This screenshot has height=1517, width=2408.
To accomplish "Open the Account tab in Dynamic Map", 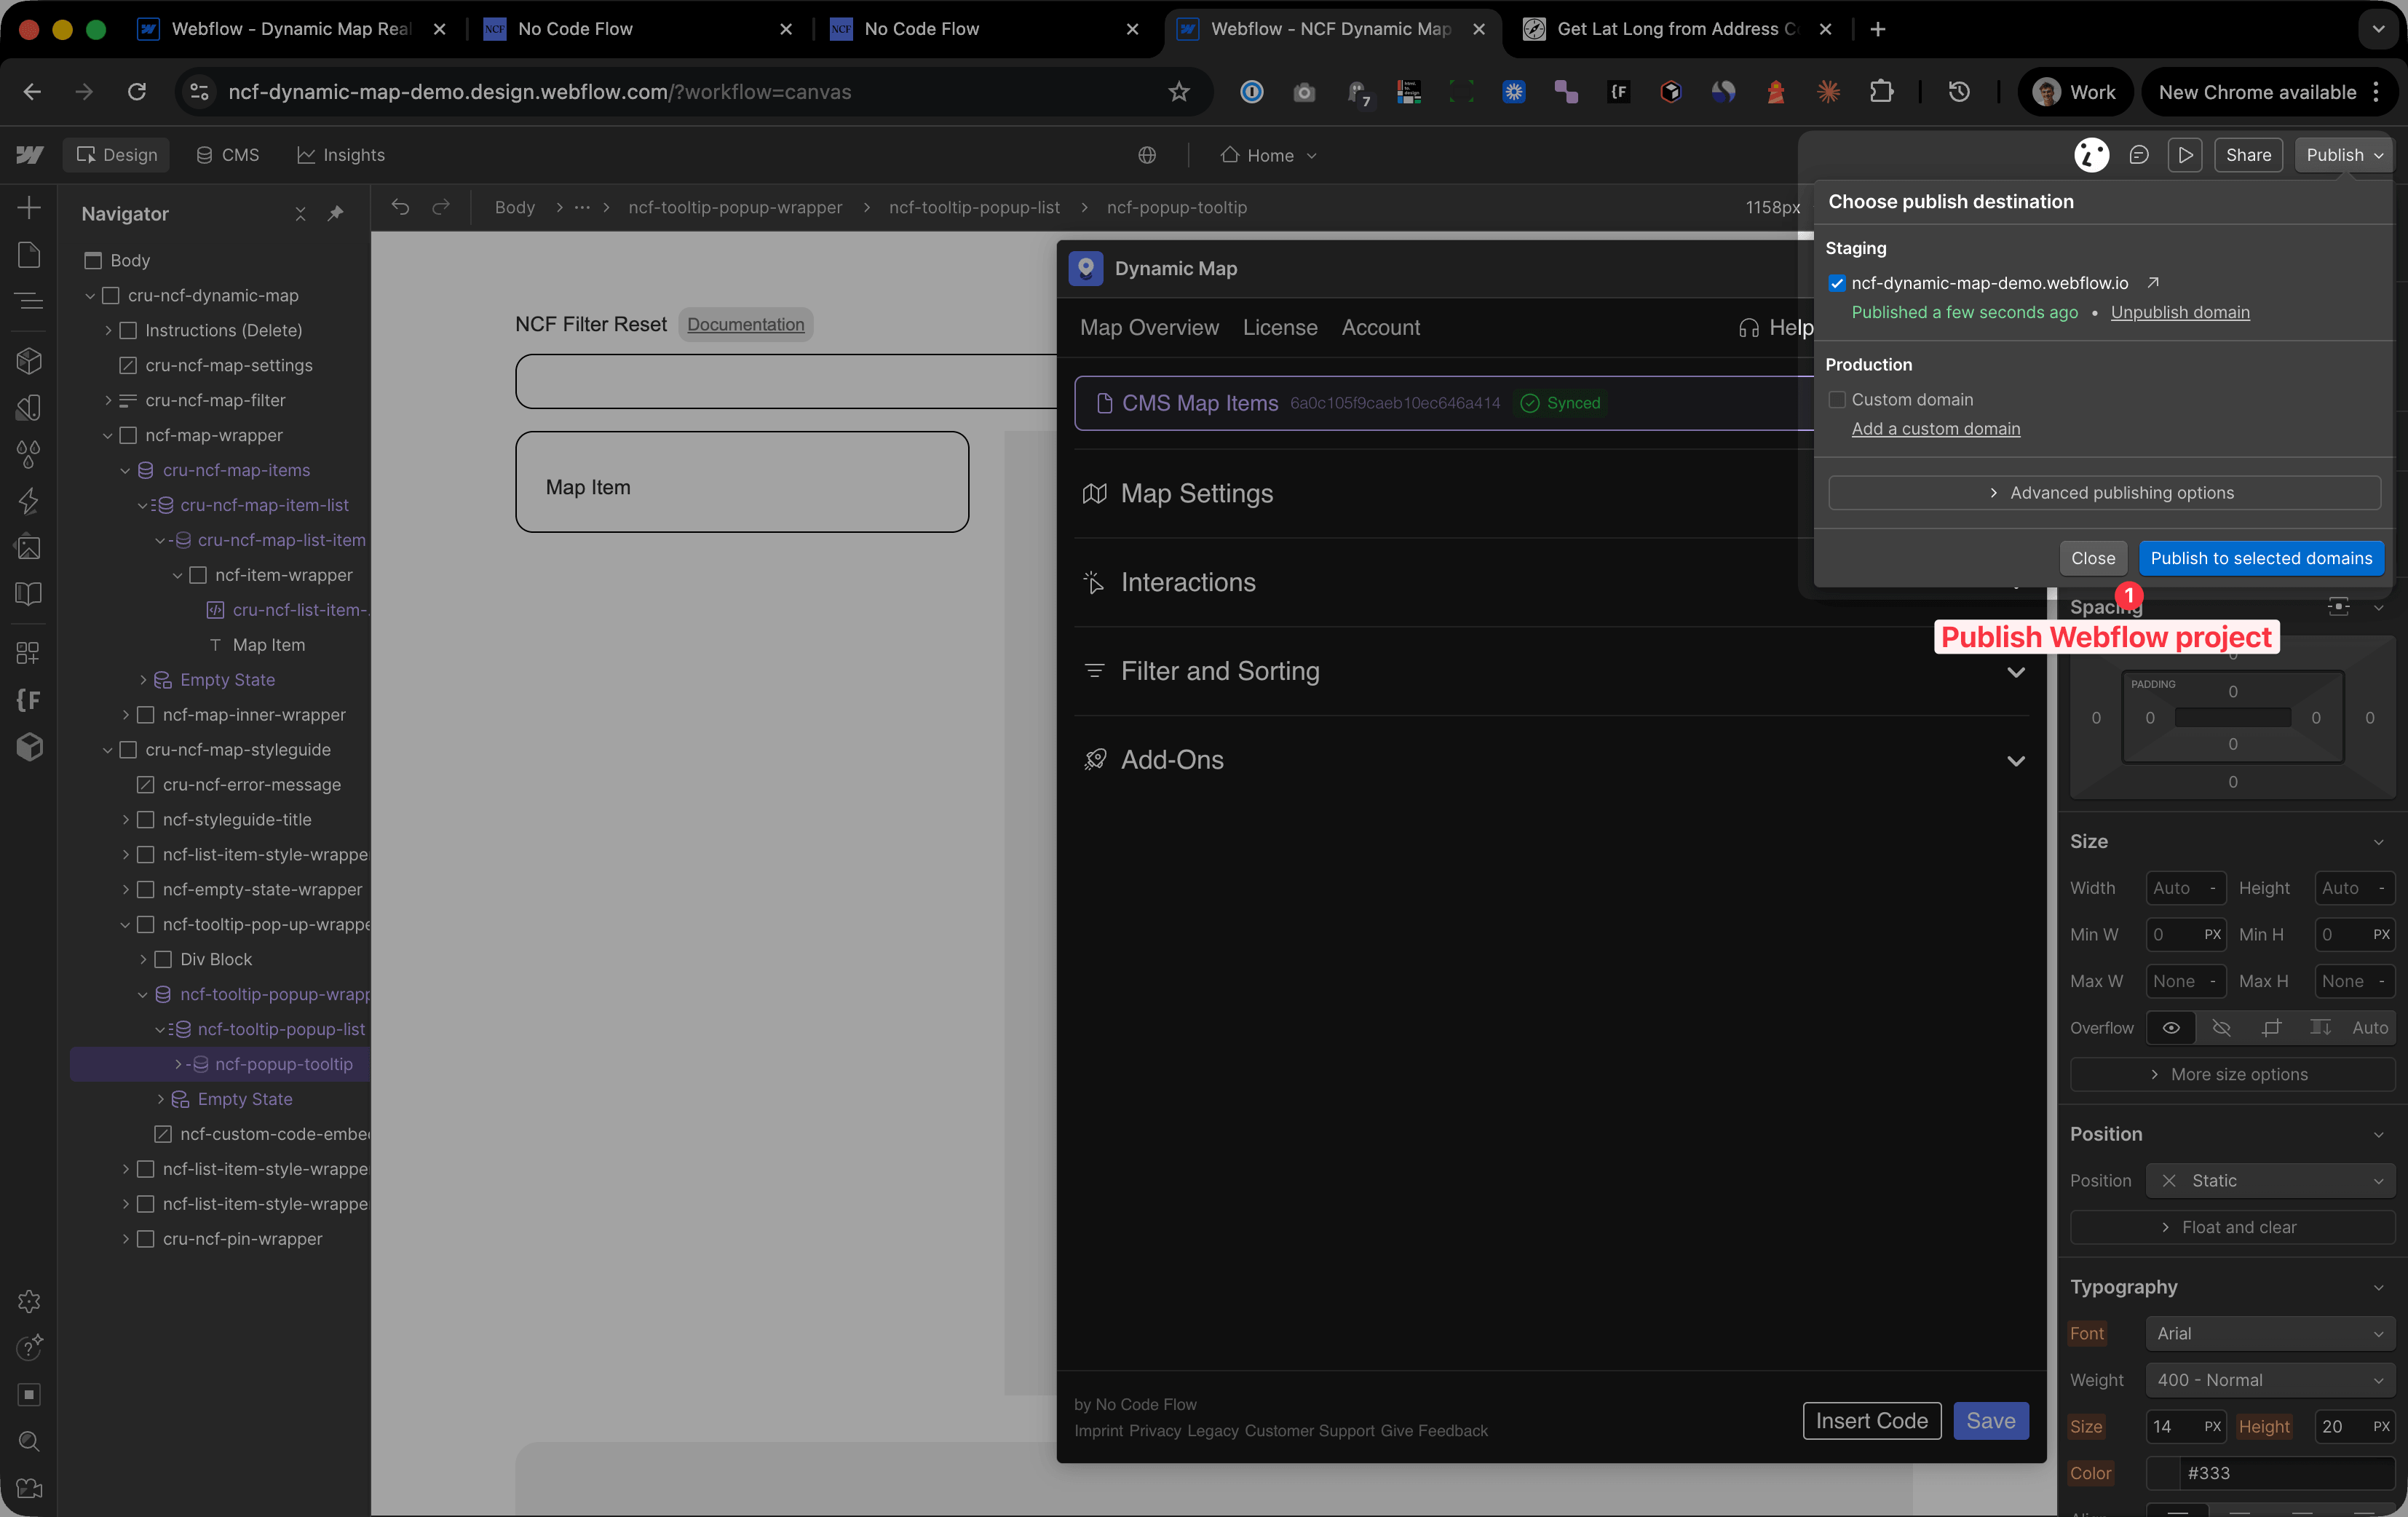I will (1380, 327).
